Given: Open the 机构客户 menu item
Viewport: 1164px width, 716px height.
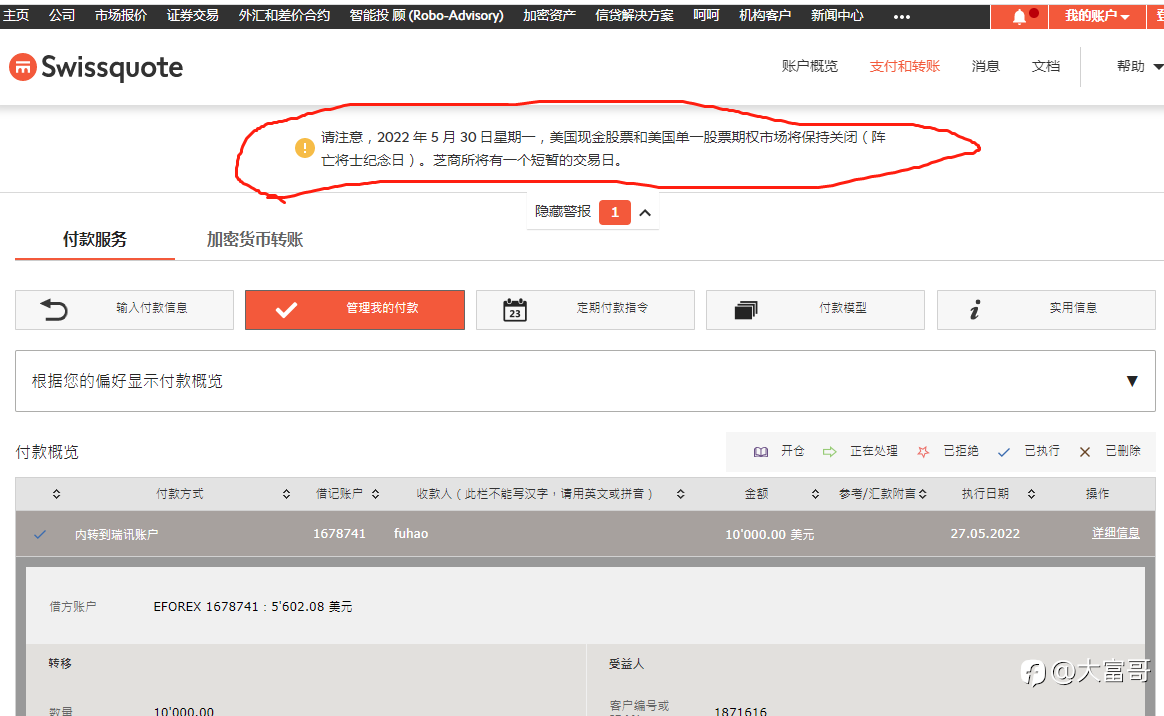Looking at the screenshot, I should (765, 15).
